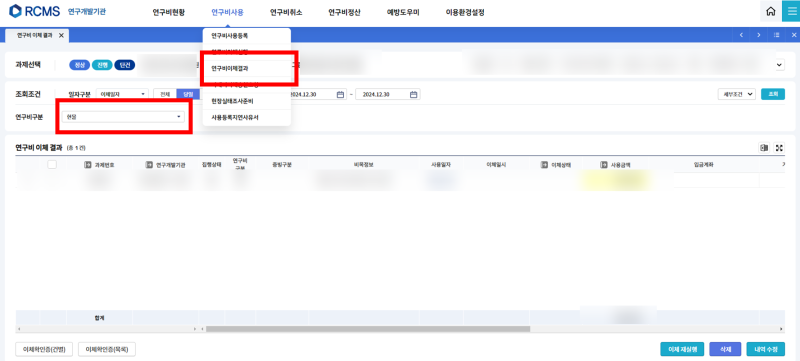
Task: Open the start date calendar icon
Action: (x=340, y=94)
